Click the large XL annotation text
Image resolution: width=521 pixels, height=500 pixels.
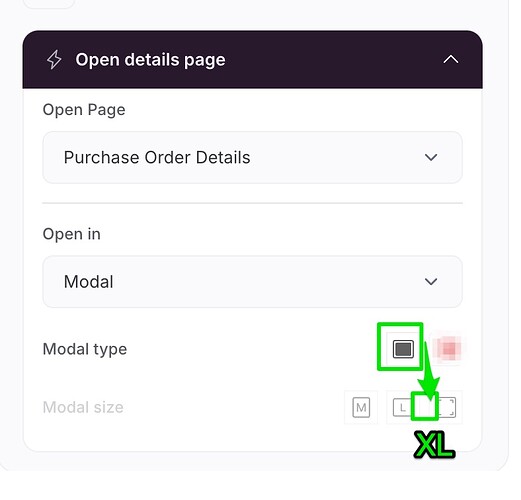[434, 445]
